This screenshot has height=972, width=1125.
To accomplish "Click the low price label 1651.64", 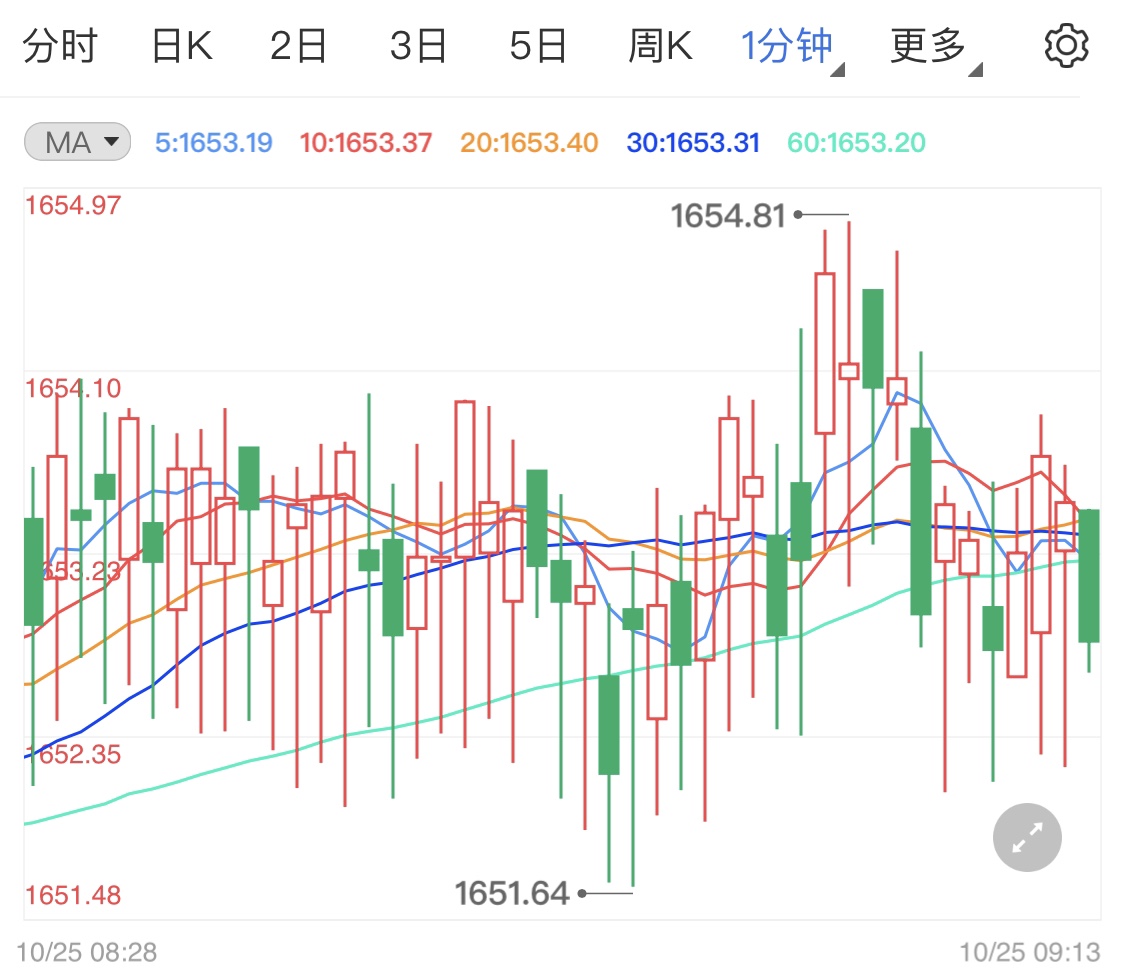I will 512,894.
